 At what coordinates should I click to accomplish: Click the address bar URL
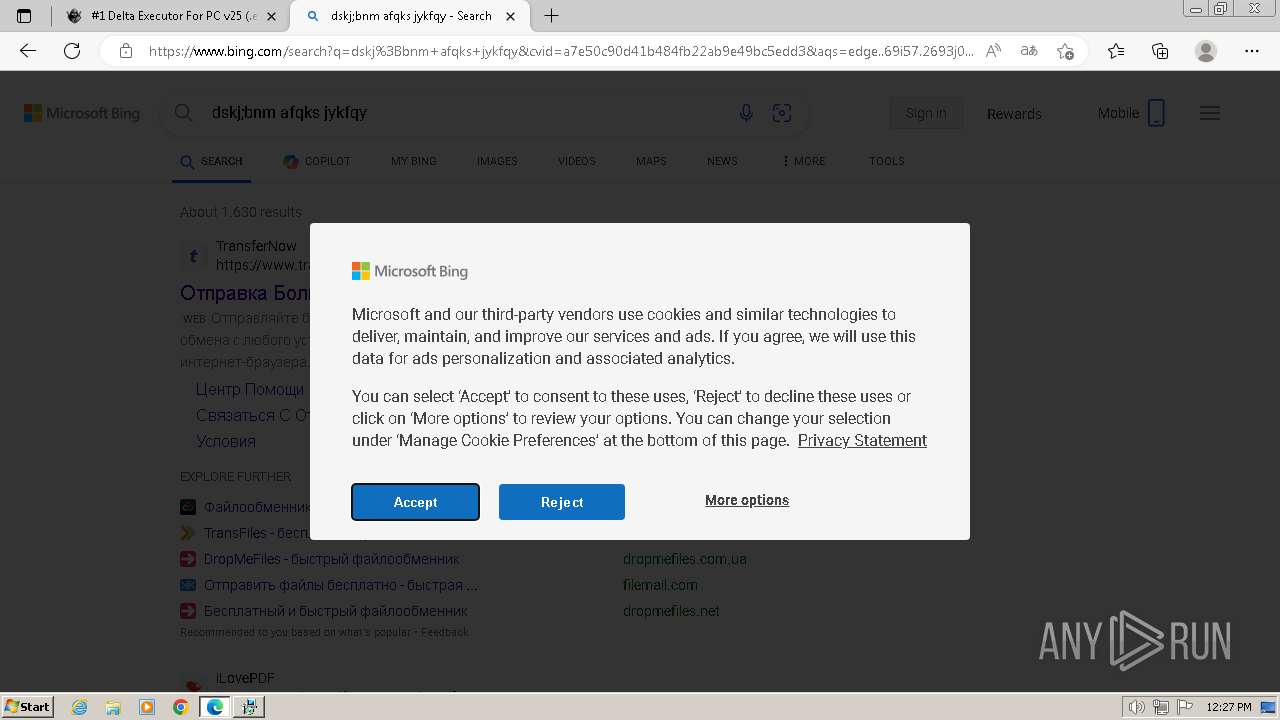coord(560,51)
